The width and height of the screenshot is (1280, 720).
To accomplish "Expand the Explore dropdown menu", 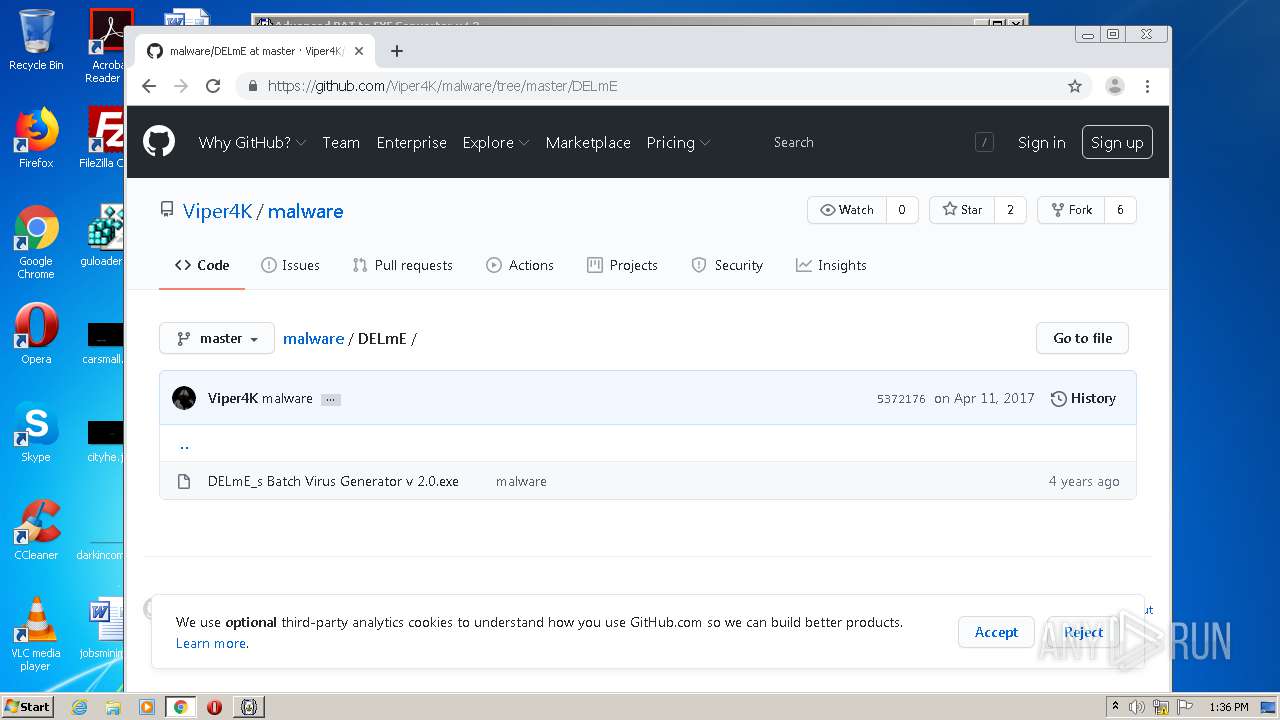I will pyautogui.click(x=496, y=143).
